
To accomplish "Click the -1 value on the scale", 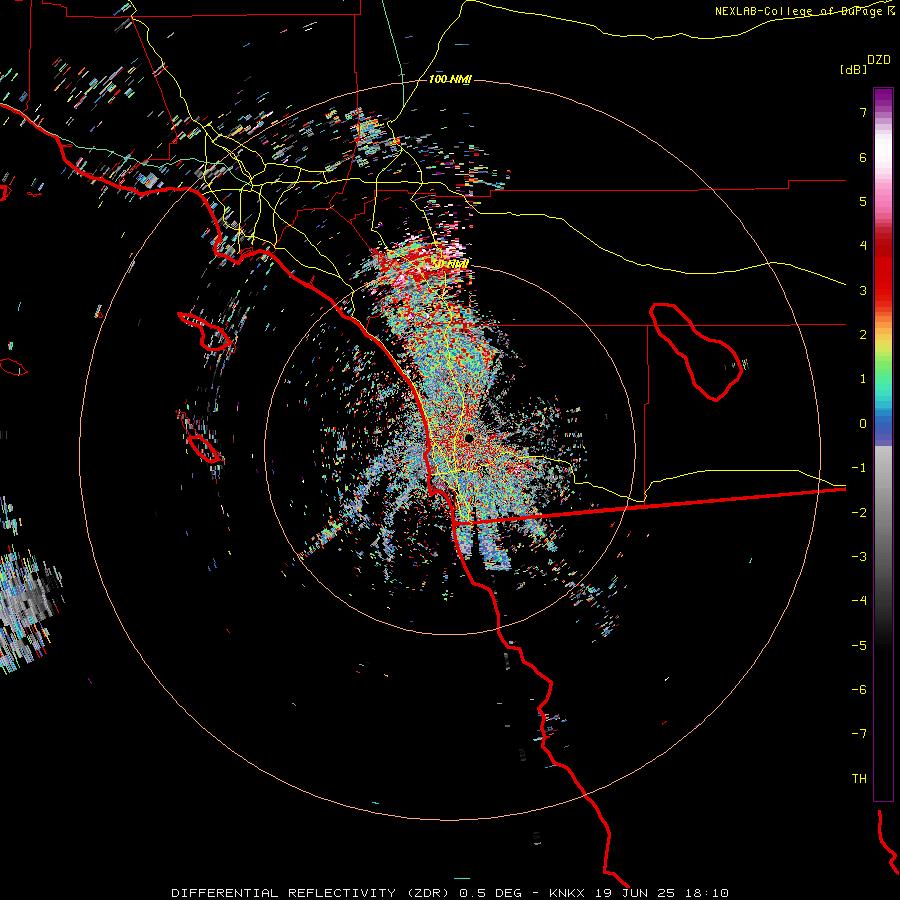I will coord(859,468).
